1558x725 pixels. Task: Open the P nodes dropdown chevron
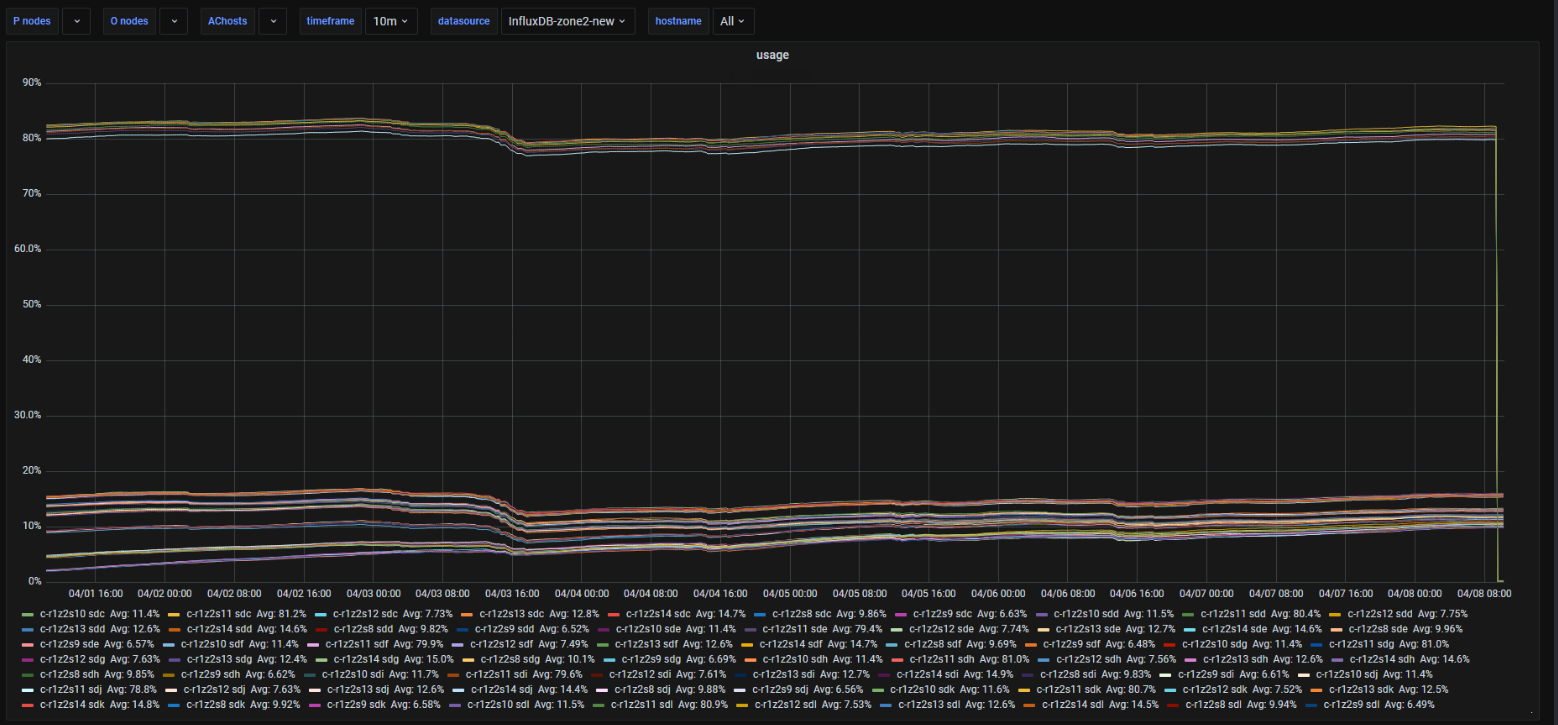tap(77, 21)
